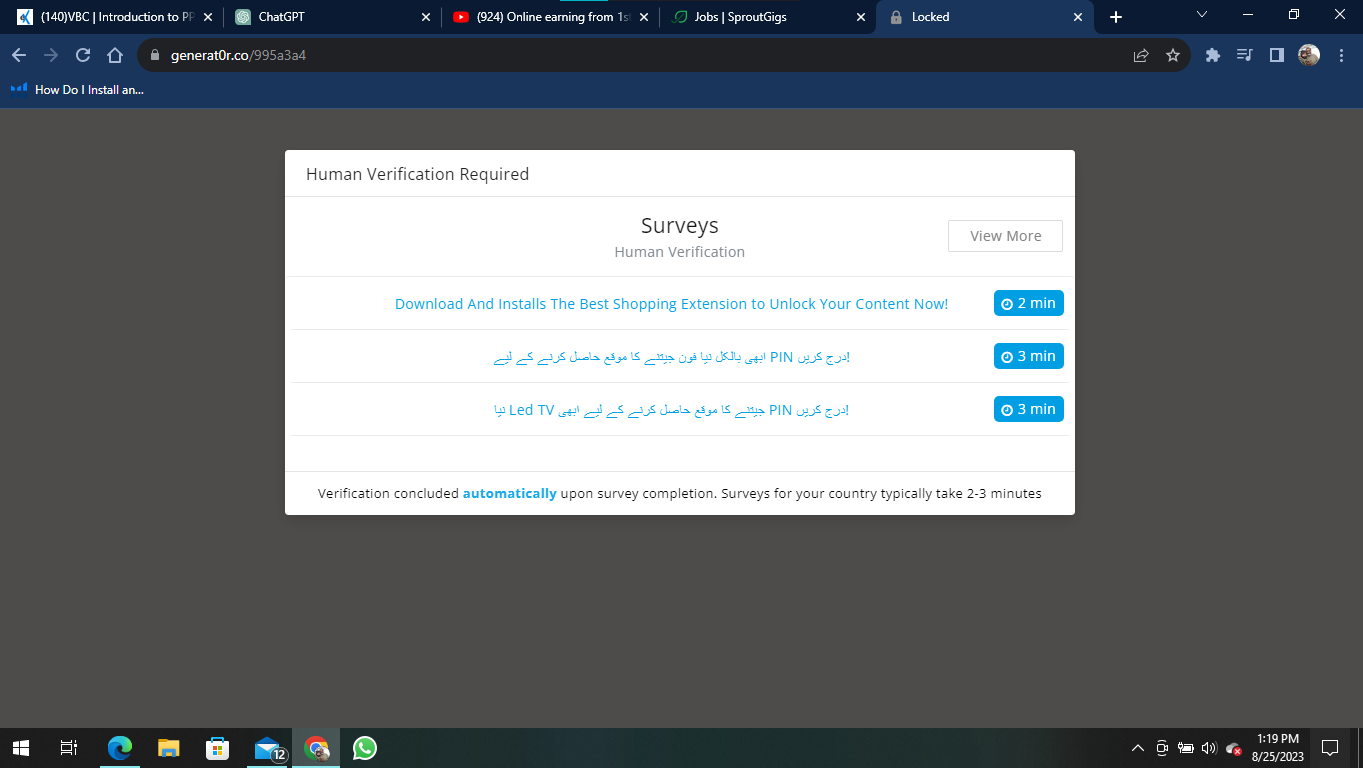
Task: Click the share page icon in address bar
Action: pyautogui.click(x=1141, y=55)
